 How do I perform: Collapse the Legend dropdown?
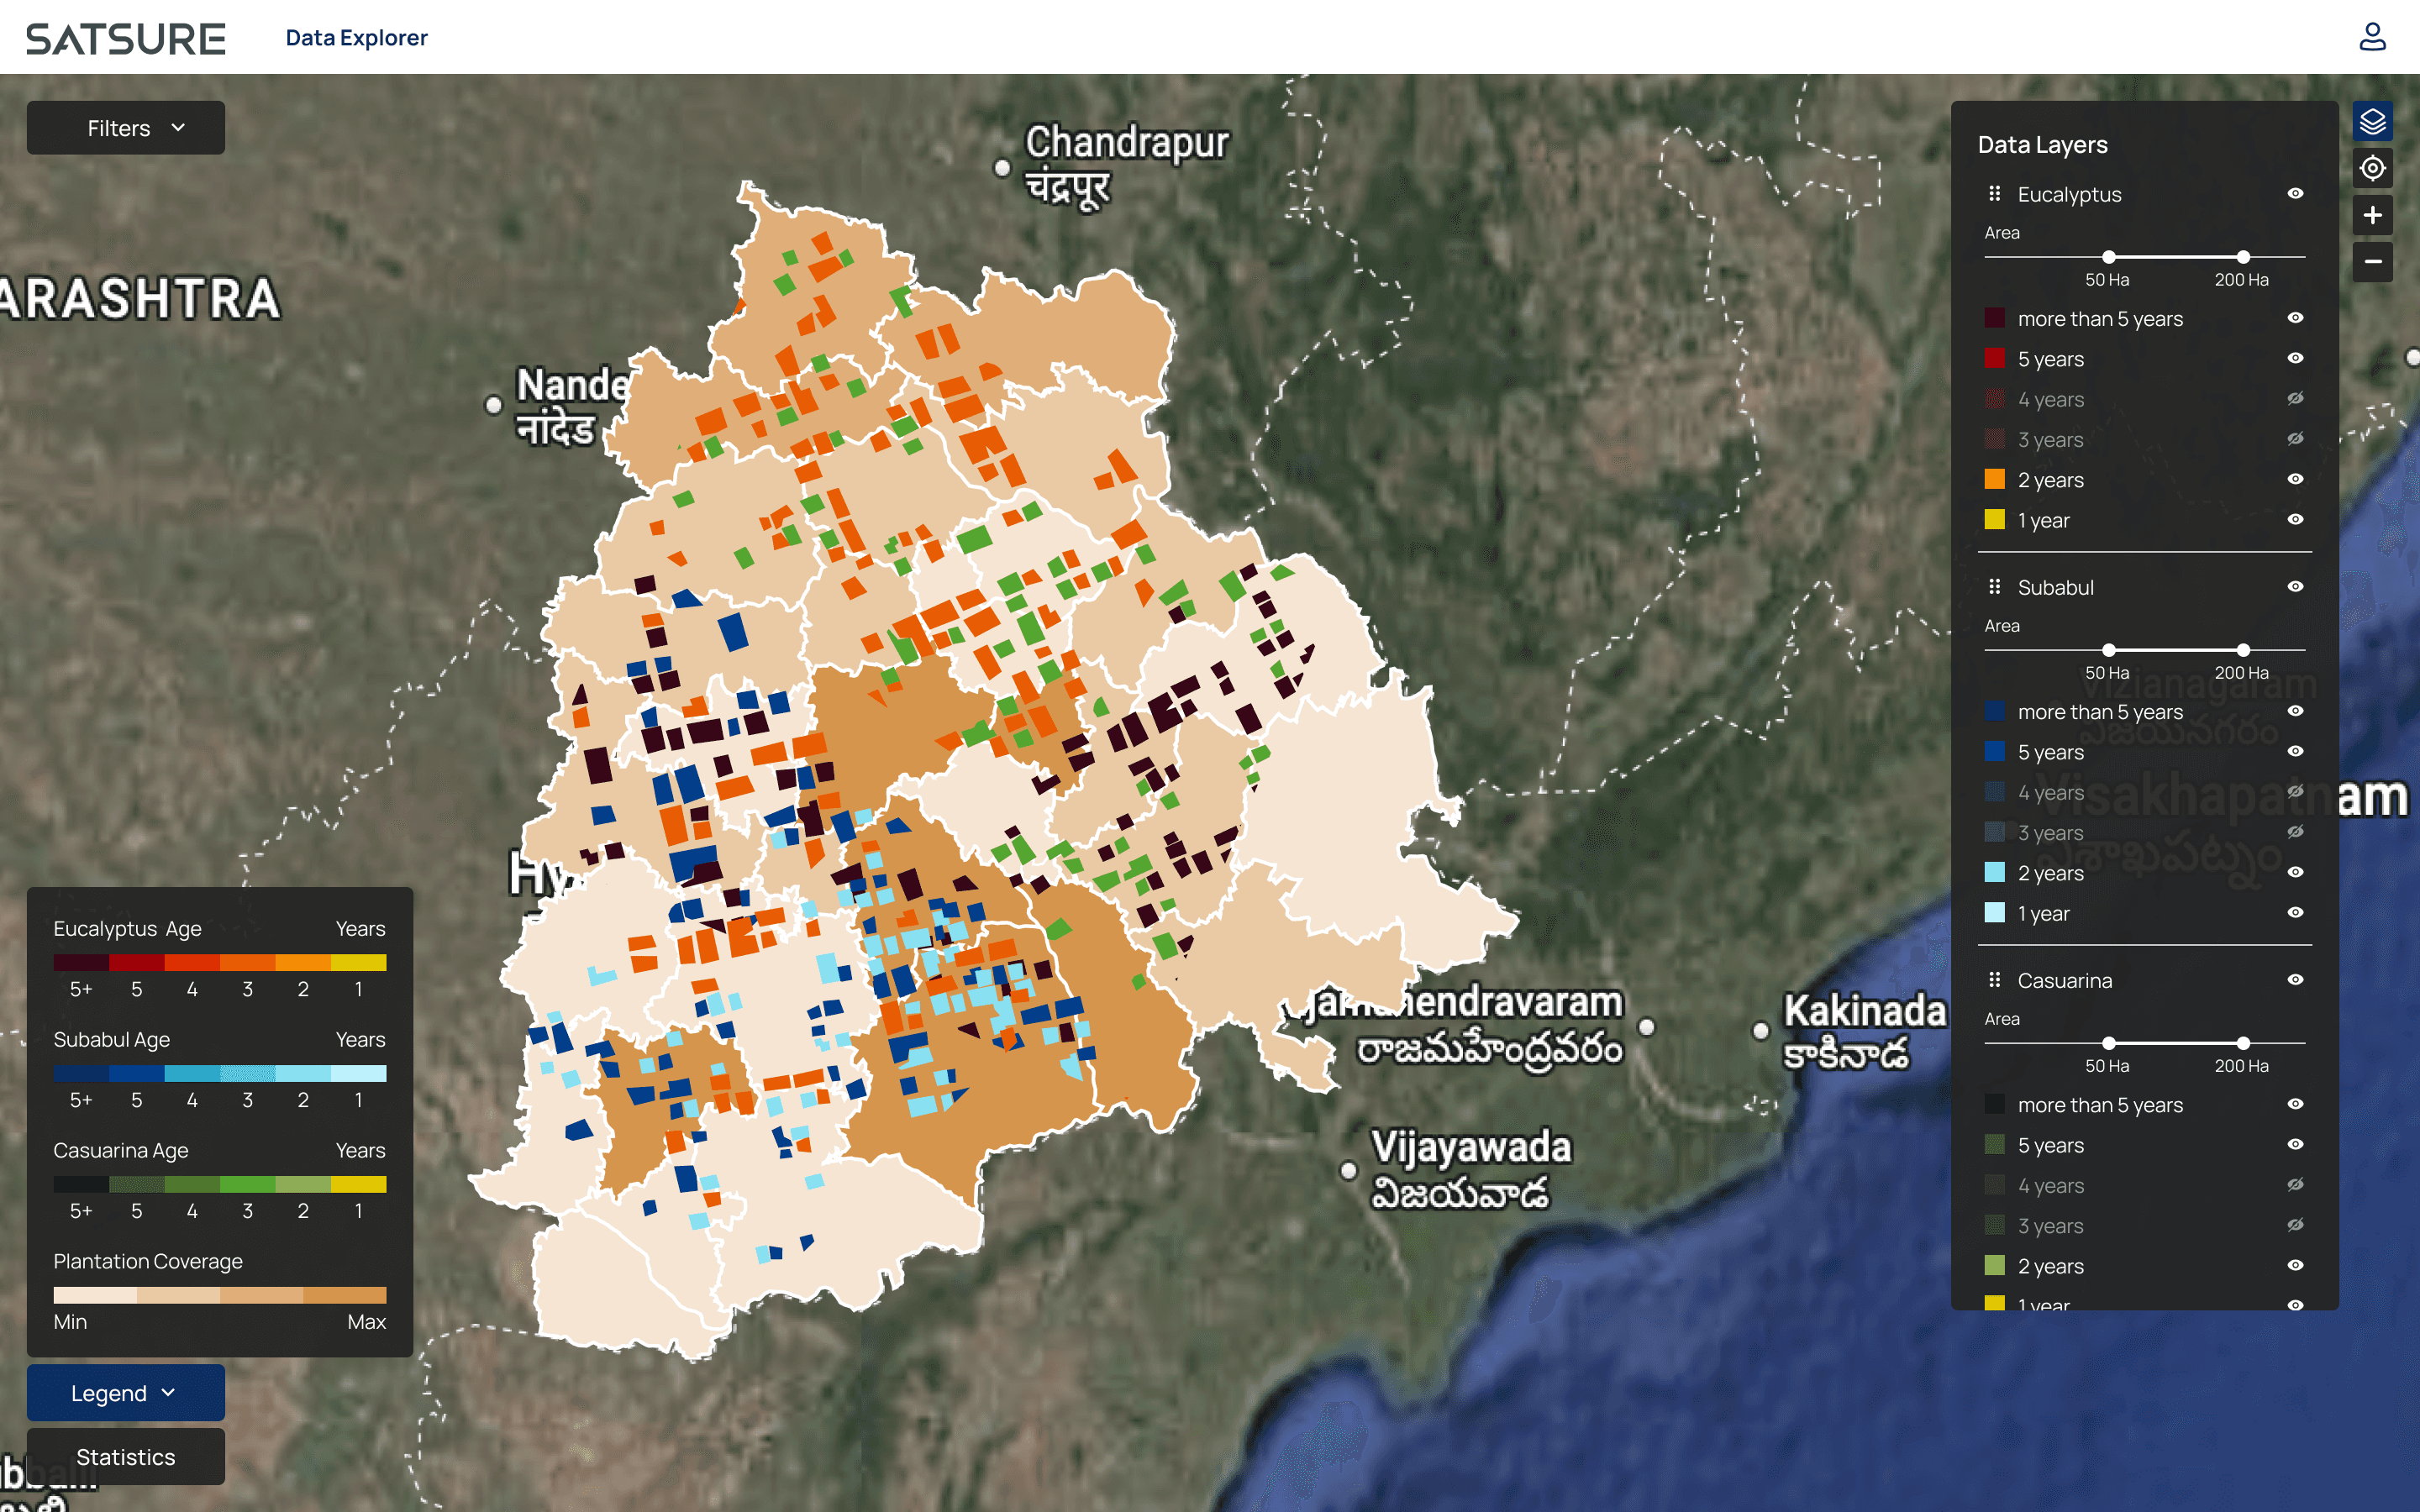tap(126, 1392)
